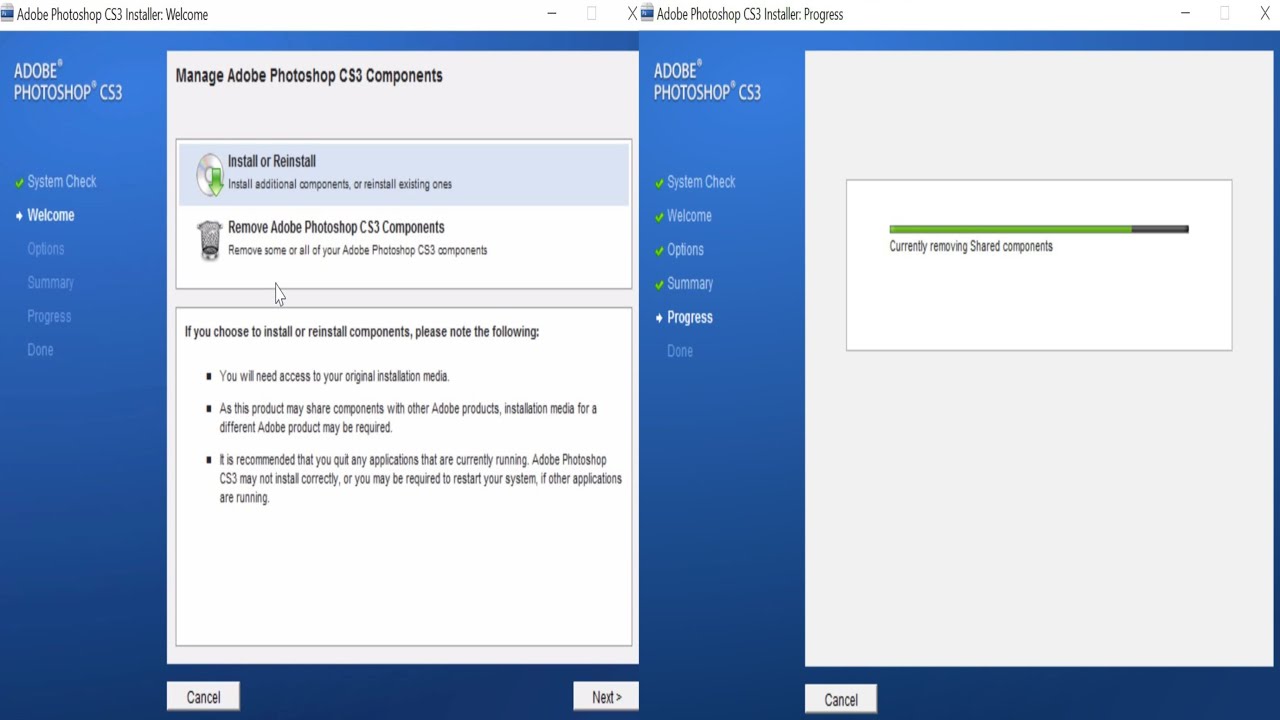This screenshot has width=1280, height=720.
Task: Click Next in the Welcome window
Action: pyautogui.click(x=606, y=697)
